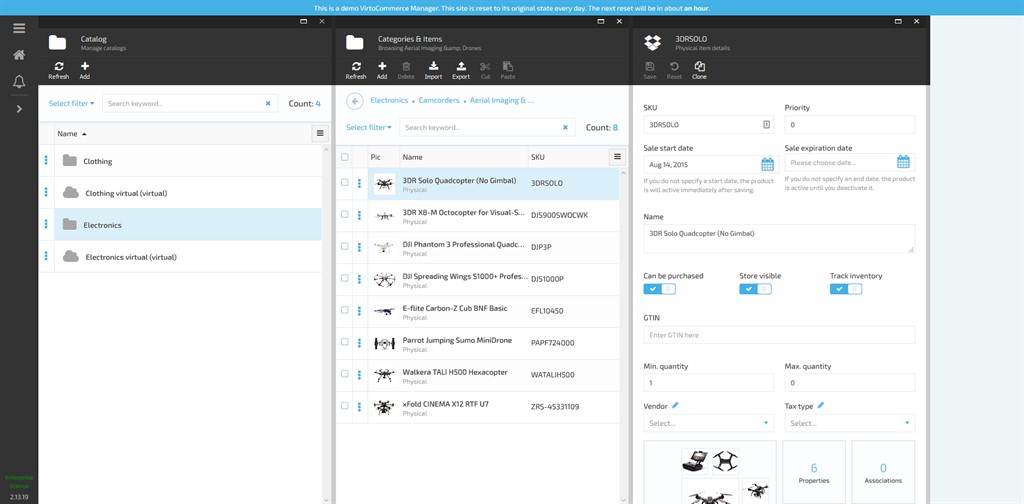This screenshot has width=1024, height=504.
Task: Check the 3DR X8-M Octocopter row
Action: tap(345, 215)
